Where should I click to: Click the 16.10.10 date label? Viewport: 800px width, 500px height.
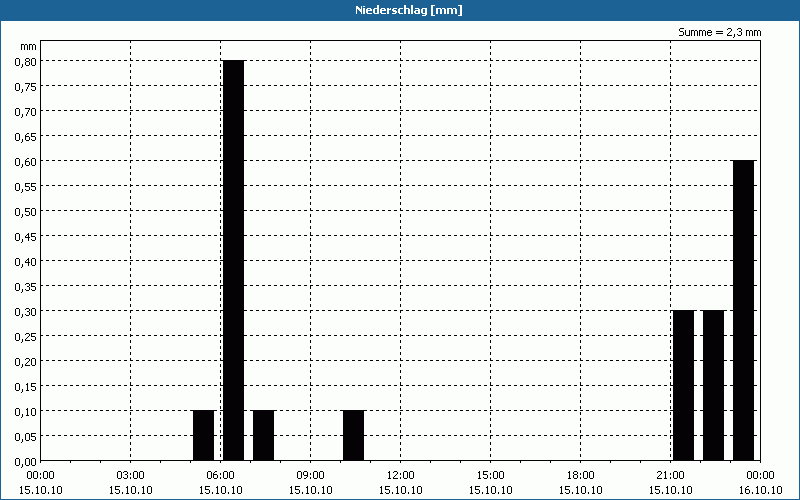point(760,490)
